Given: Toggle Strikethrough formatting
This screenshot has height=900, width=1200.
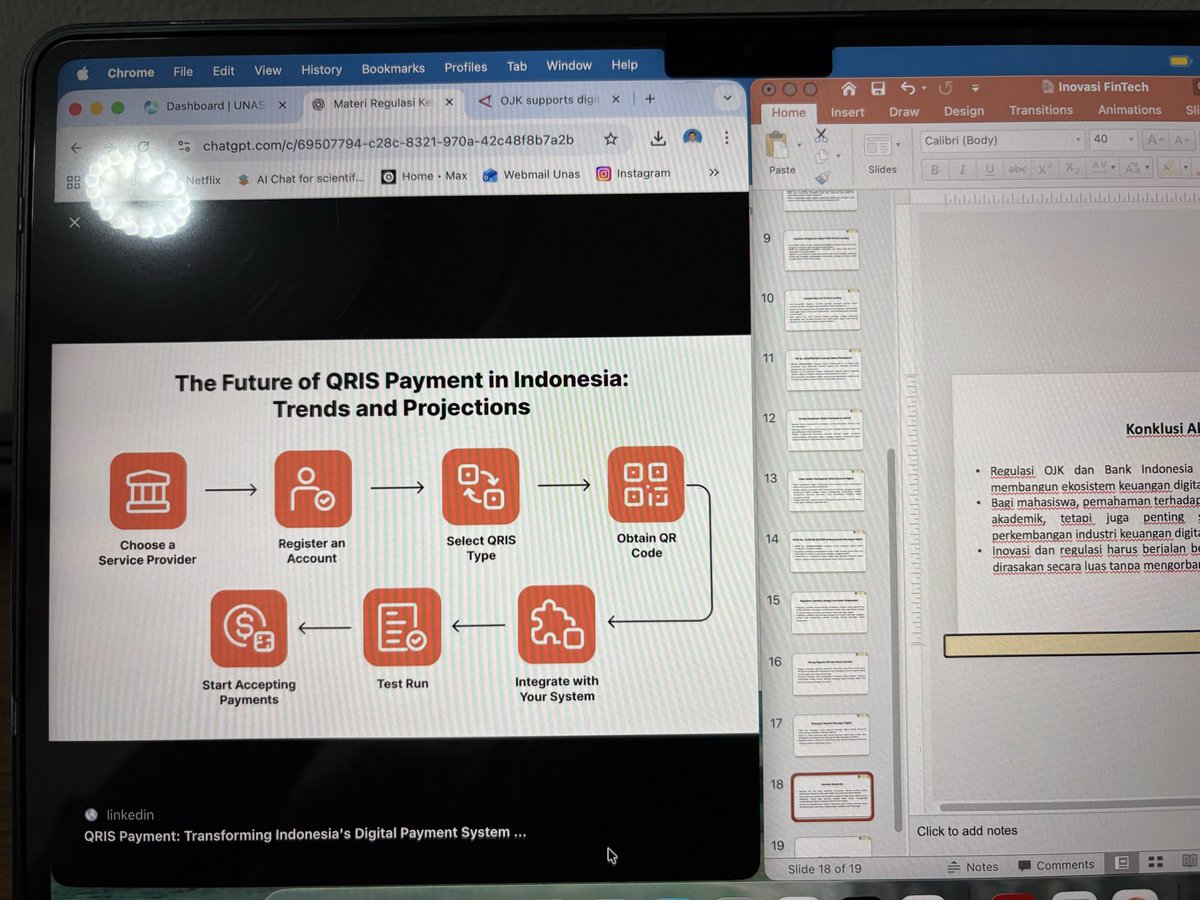Looking at the screenshot, I should click(1017, 170).
